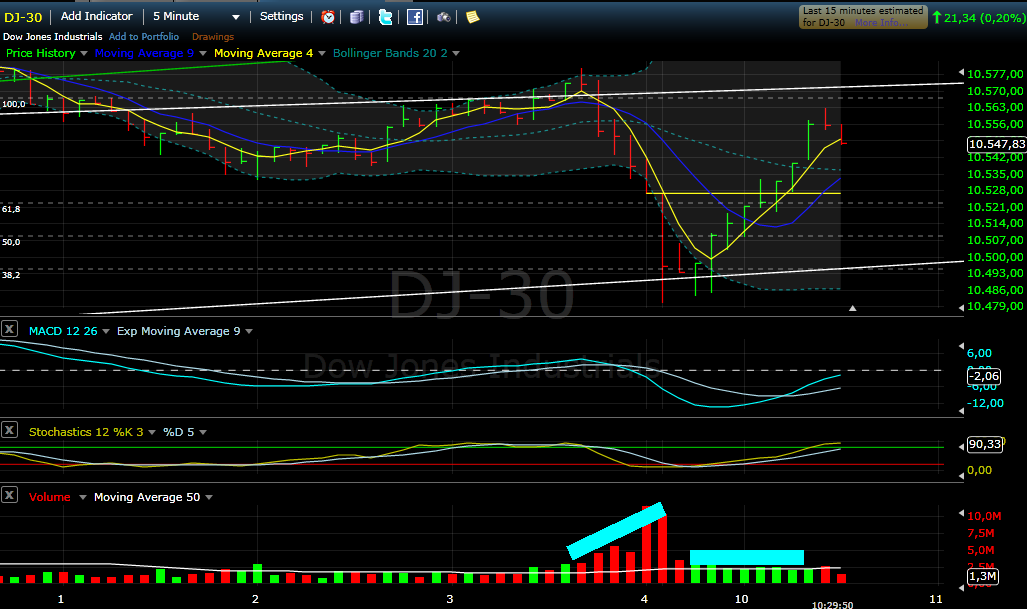Click the -12,00 MACD axis label
Viewport: 1027px width, 609px height.
pyautogui.click(x=985, y=403)
